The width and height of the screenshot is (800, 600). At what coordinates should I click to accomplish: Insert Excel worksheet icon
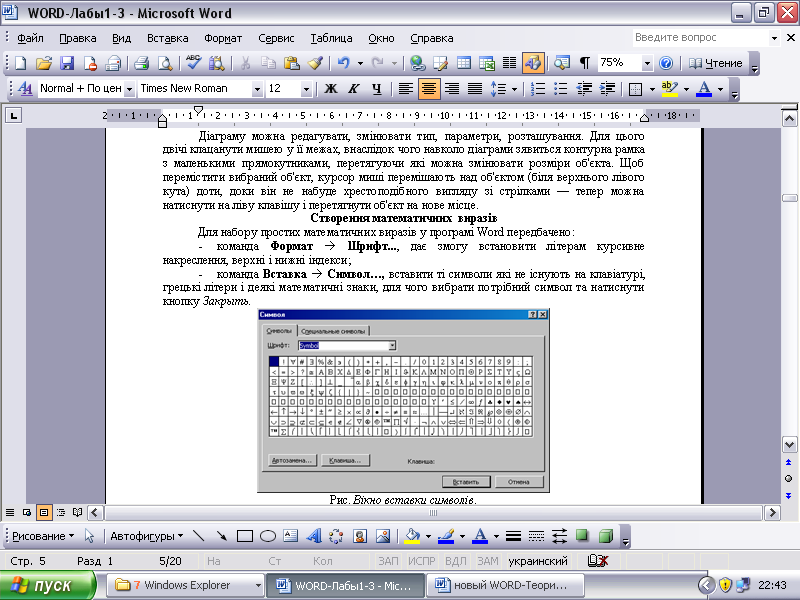487,63
